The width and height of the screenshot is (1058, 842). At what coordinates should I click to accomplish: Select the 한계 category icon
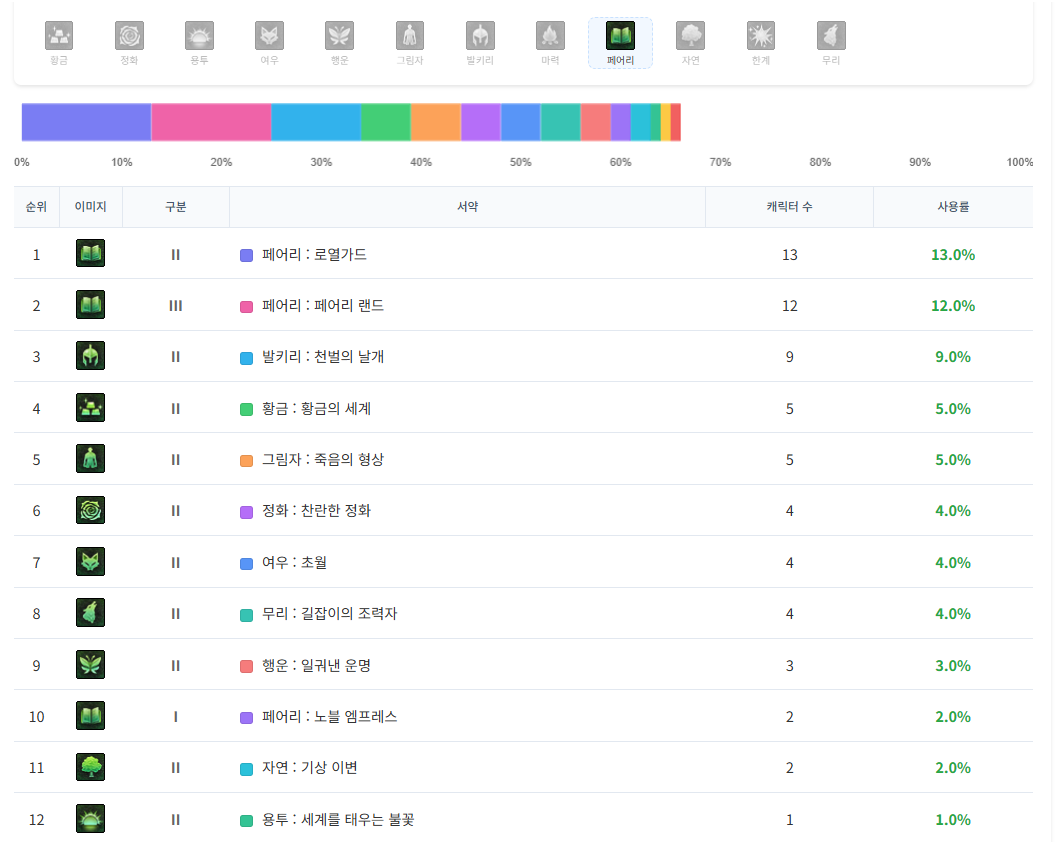(x=761, y=37)
